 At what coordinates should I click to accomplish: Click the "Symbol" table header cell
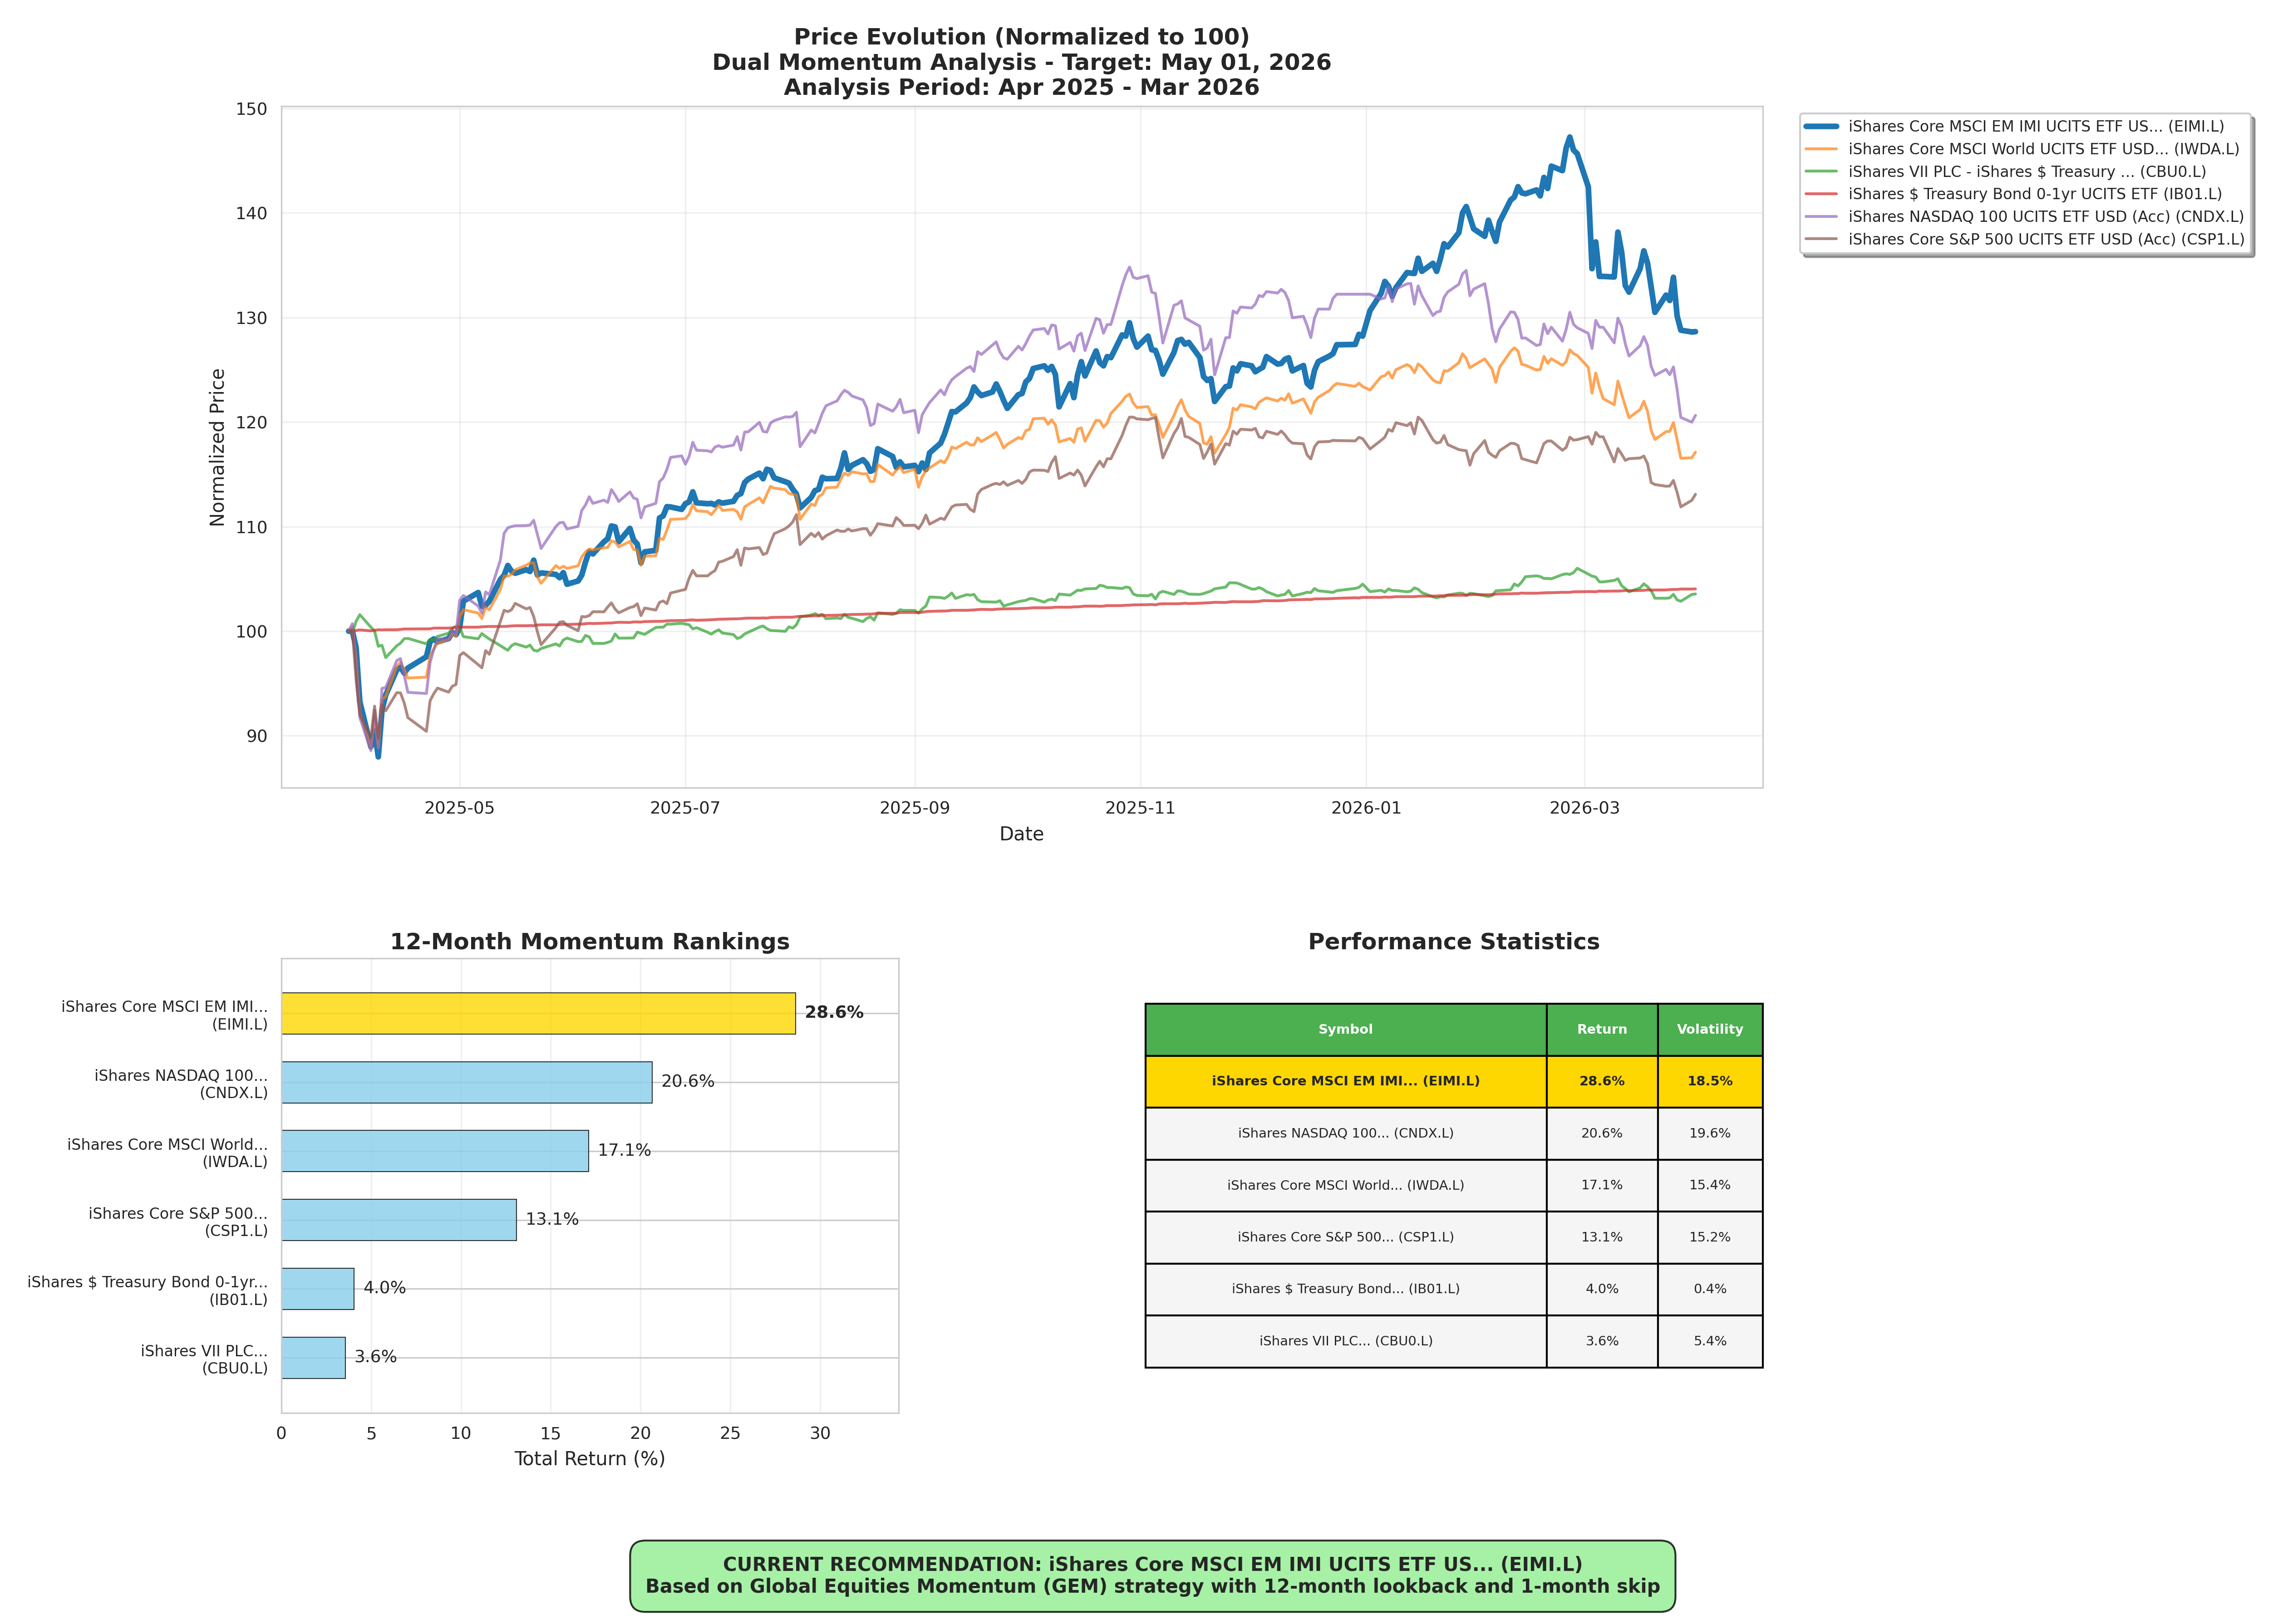coord(1346,1030)
